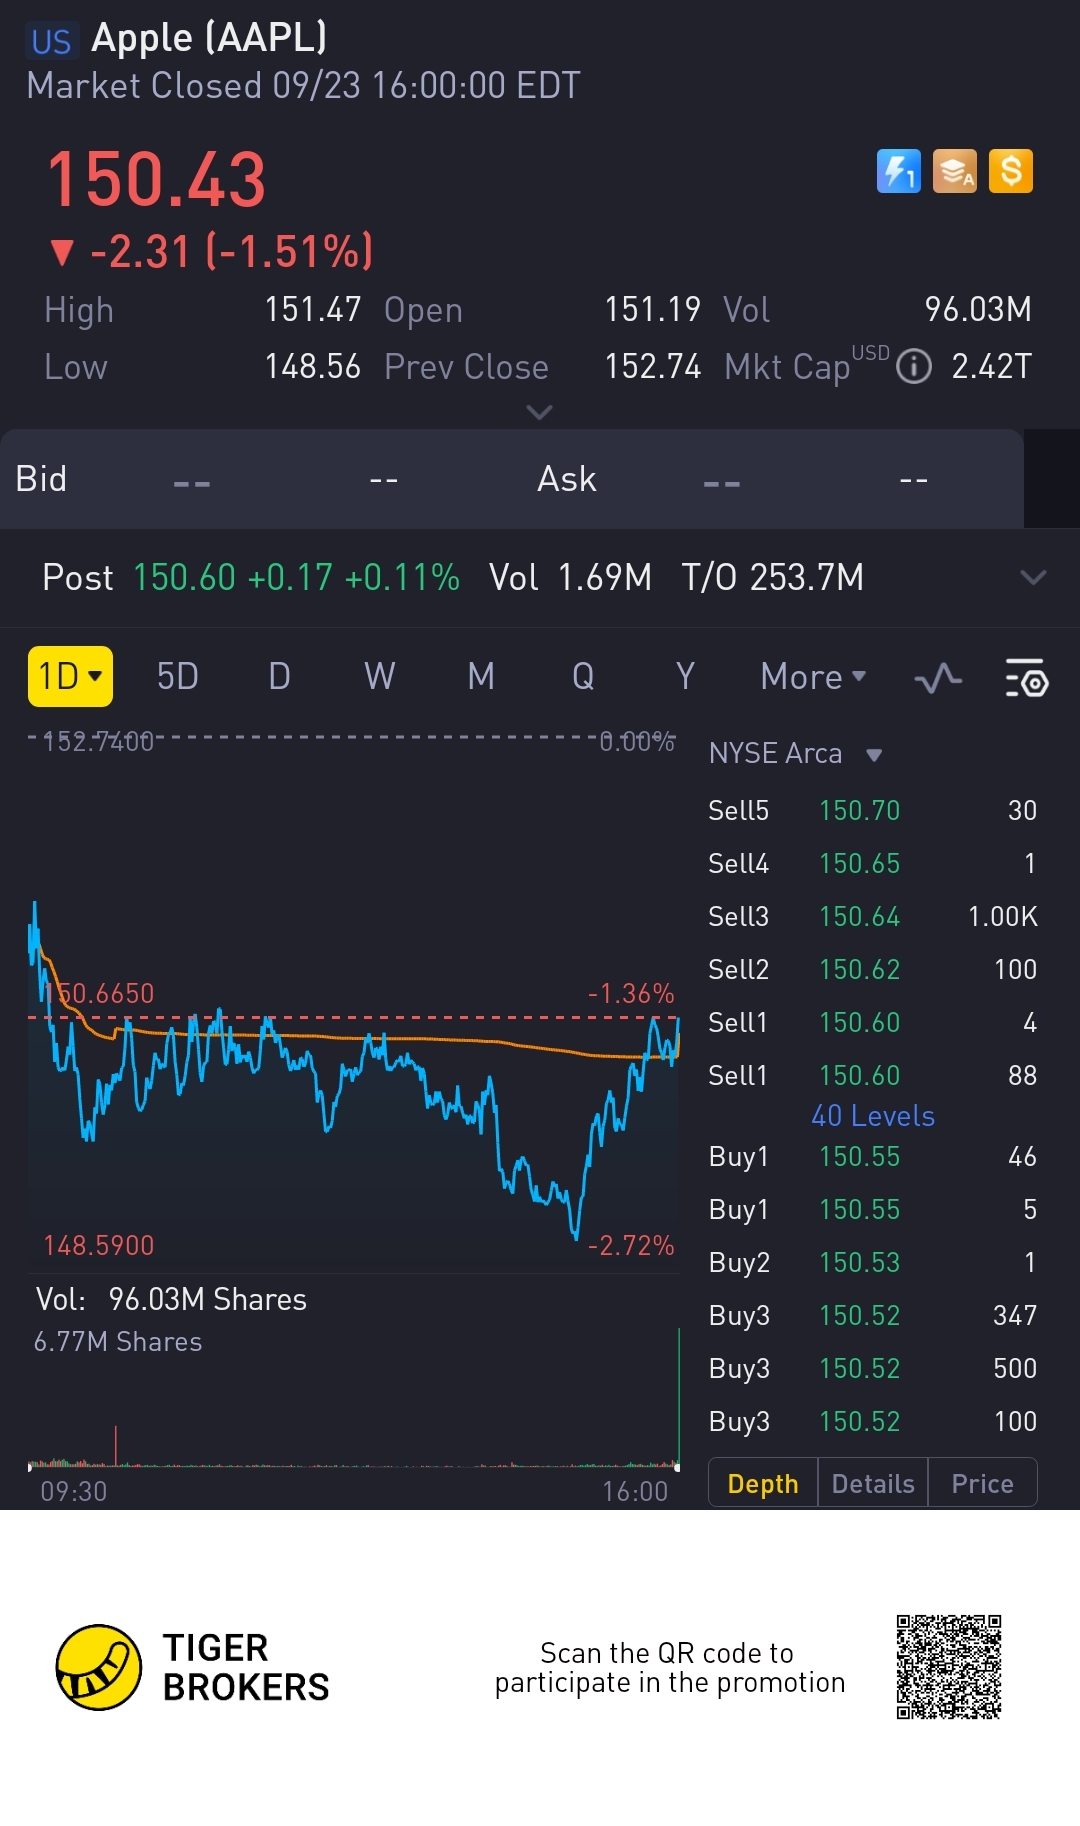Open chart display settings icon
Viewport: 1080px width, 1826px height.
pyautogui.click(x=1026, y=677)
